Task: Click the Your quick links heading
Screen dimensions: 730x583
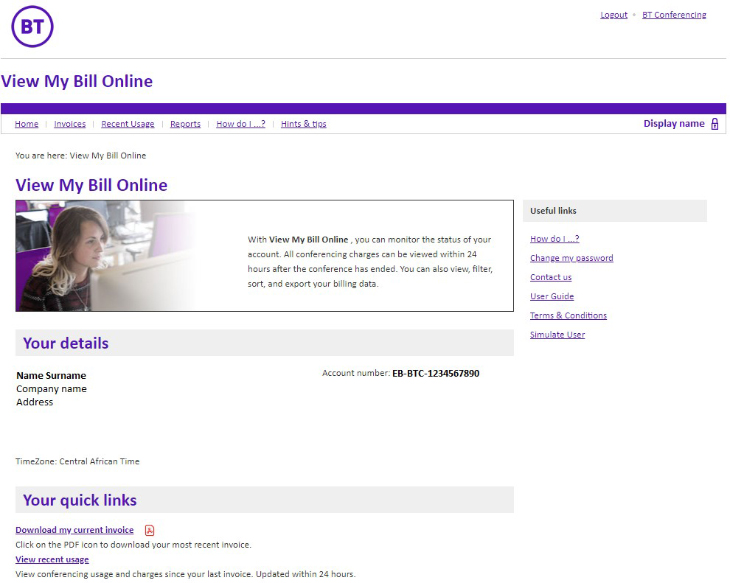Action: coord(80,500)
